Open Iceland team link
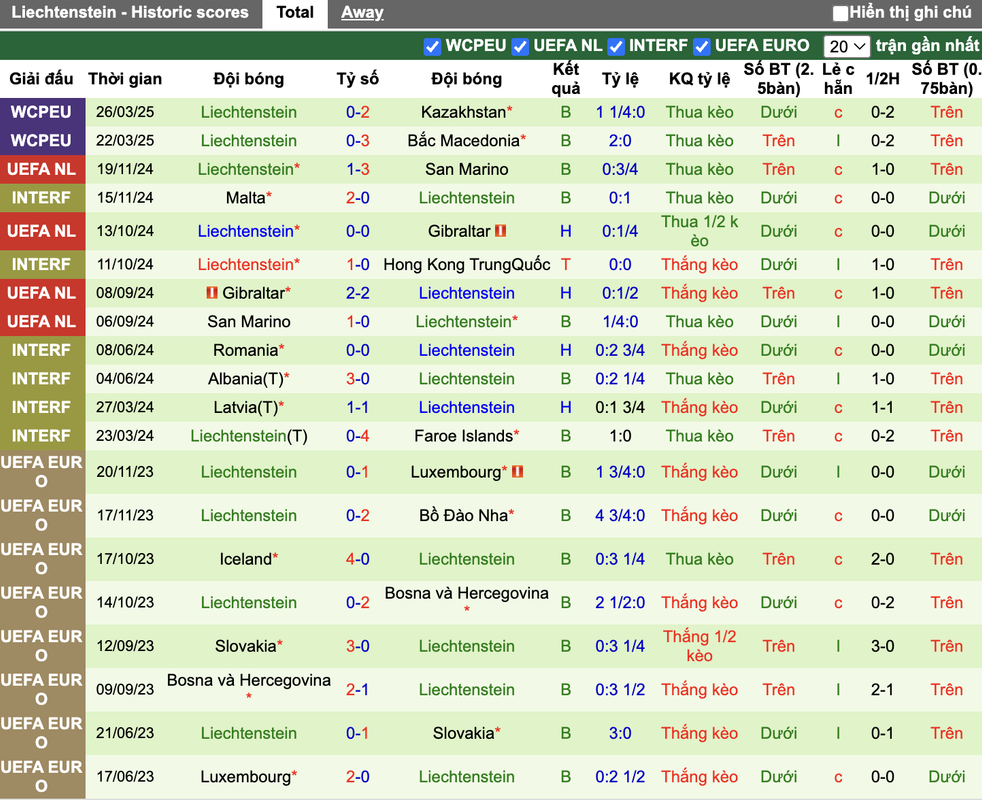The image size is (982, 800). click(x=246, y=559)
